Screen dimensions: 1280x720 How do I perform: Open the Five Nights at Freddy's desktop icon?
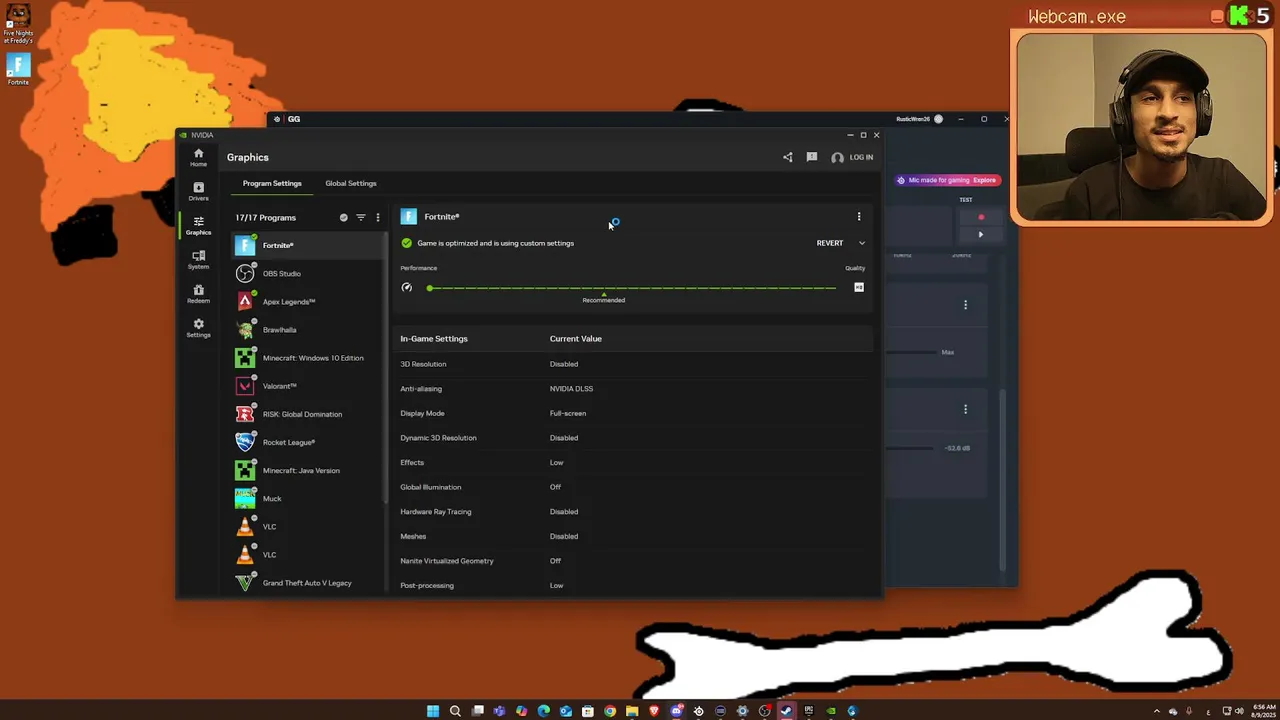pos(18,24)
